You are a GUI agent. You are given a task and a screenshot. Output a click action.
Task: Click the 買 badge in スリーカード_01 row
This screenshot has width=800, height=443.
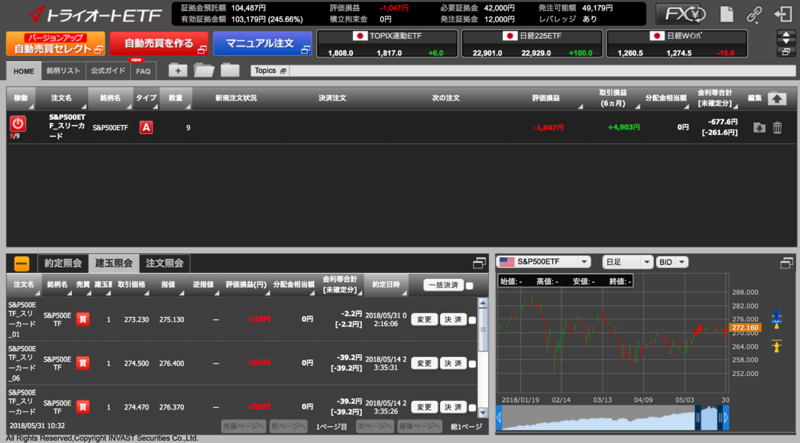click(83, 319)
